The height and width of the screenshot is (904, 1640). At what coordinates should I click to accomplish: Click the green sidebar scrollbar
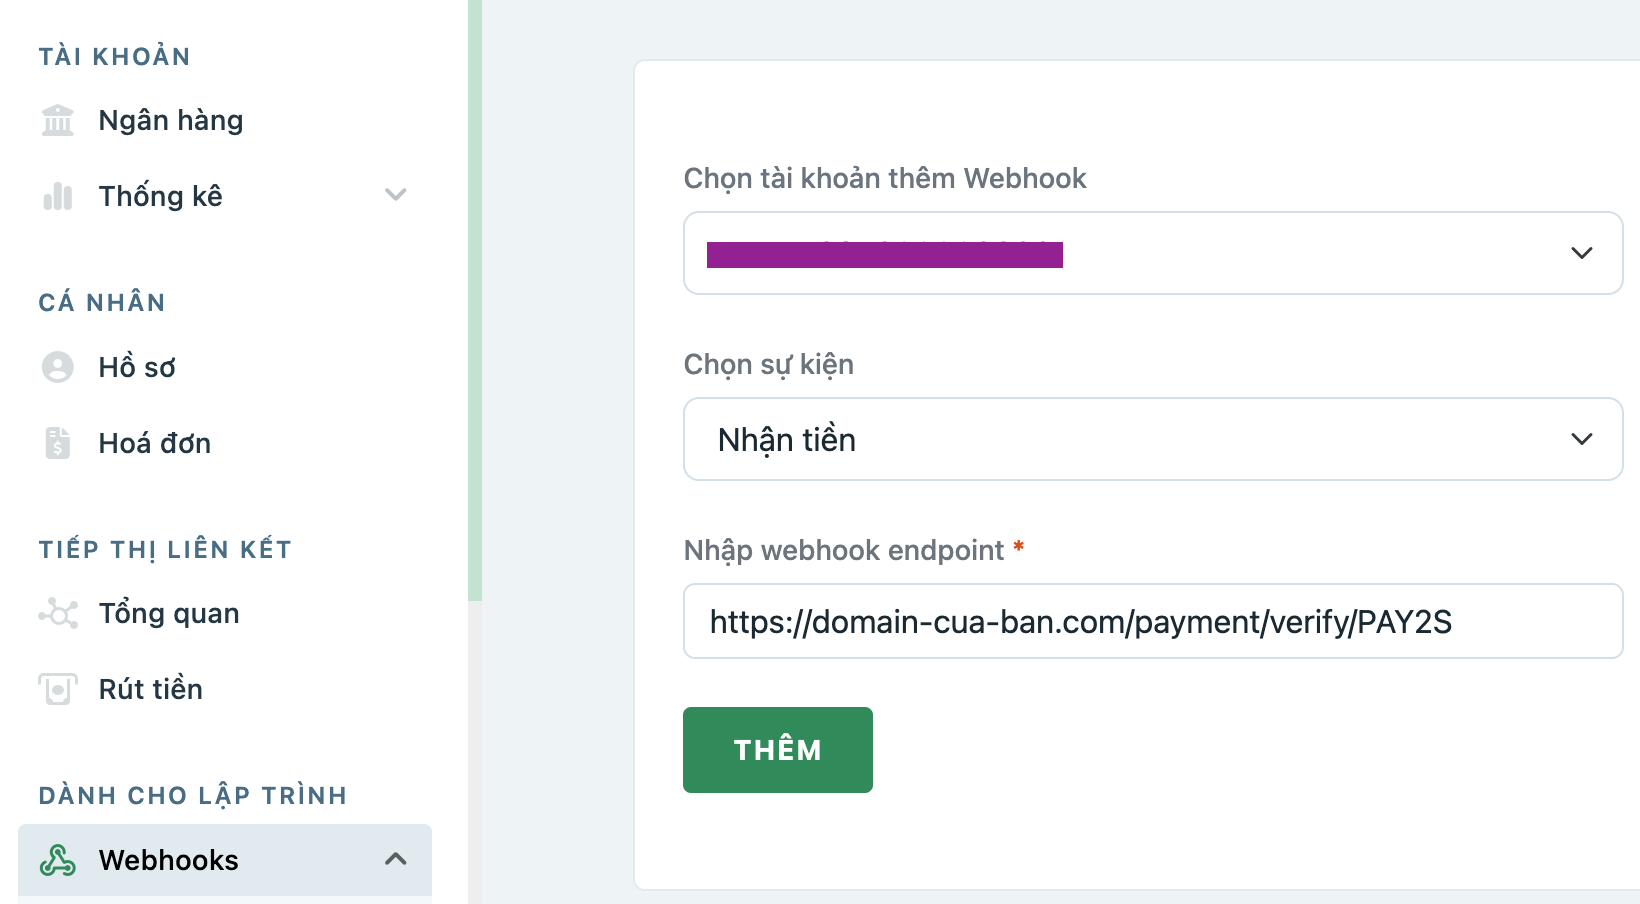tap(475, 300)
